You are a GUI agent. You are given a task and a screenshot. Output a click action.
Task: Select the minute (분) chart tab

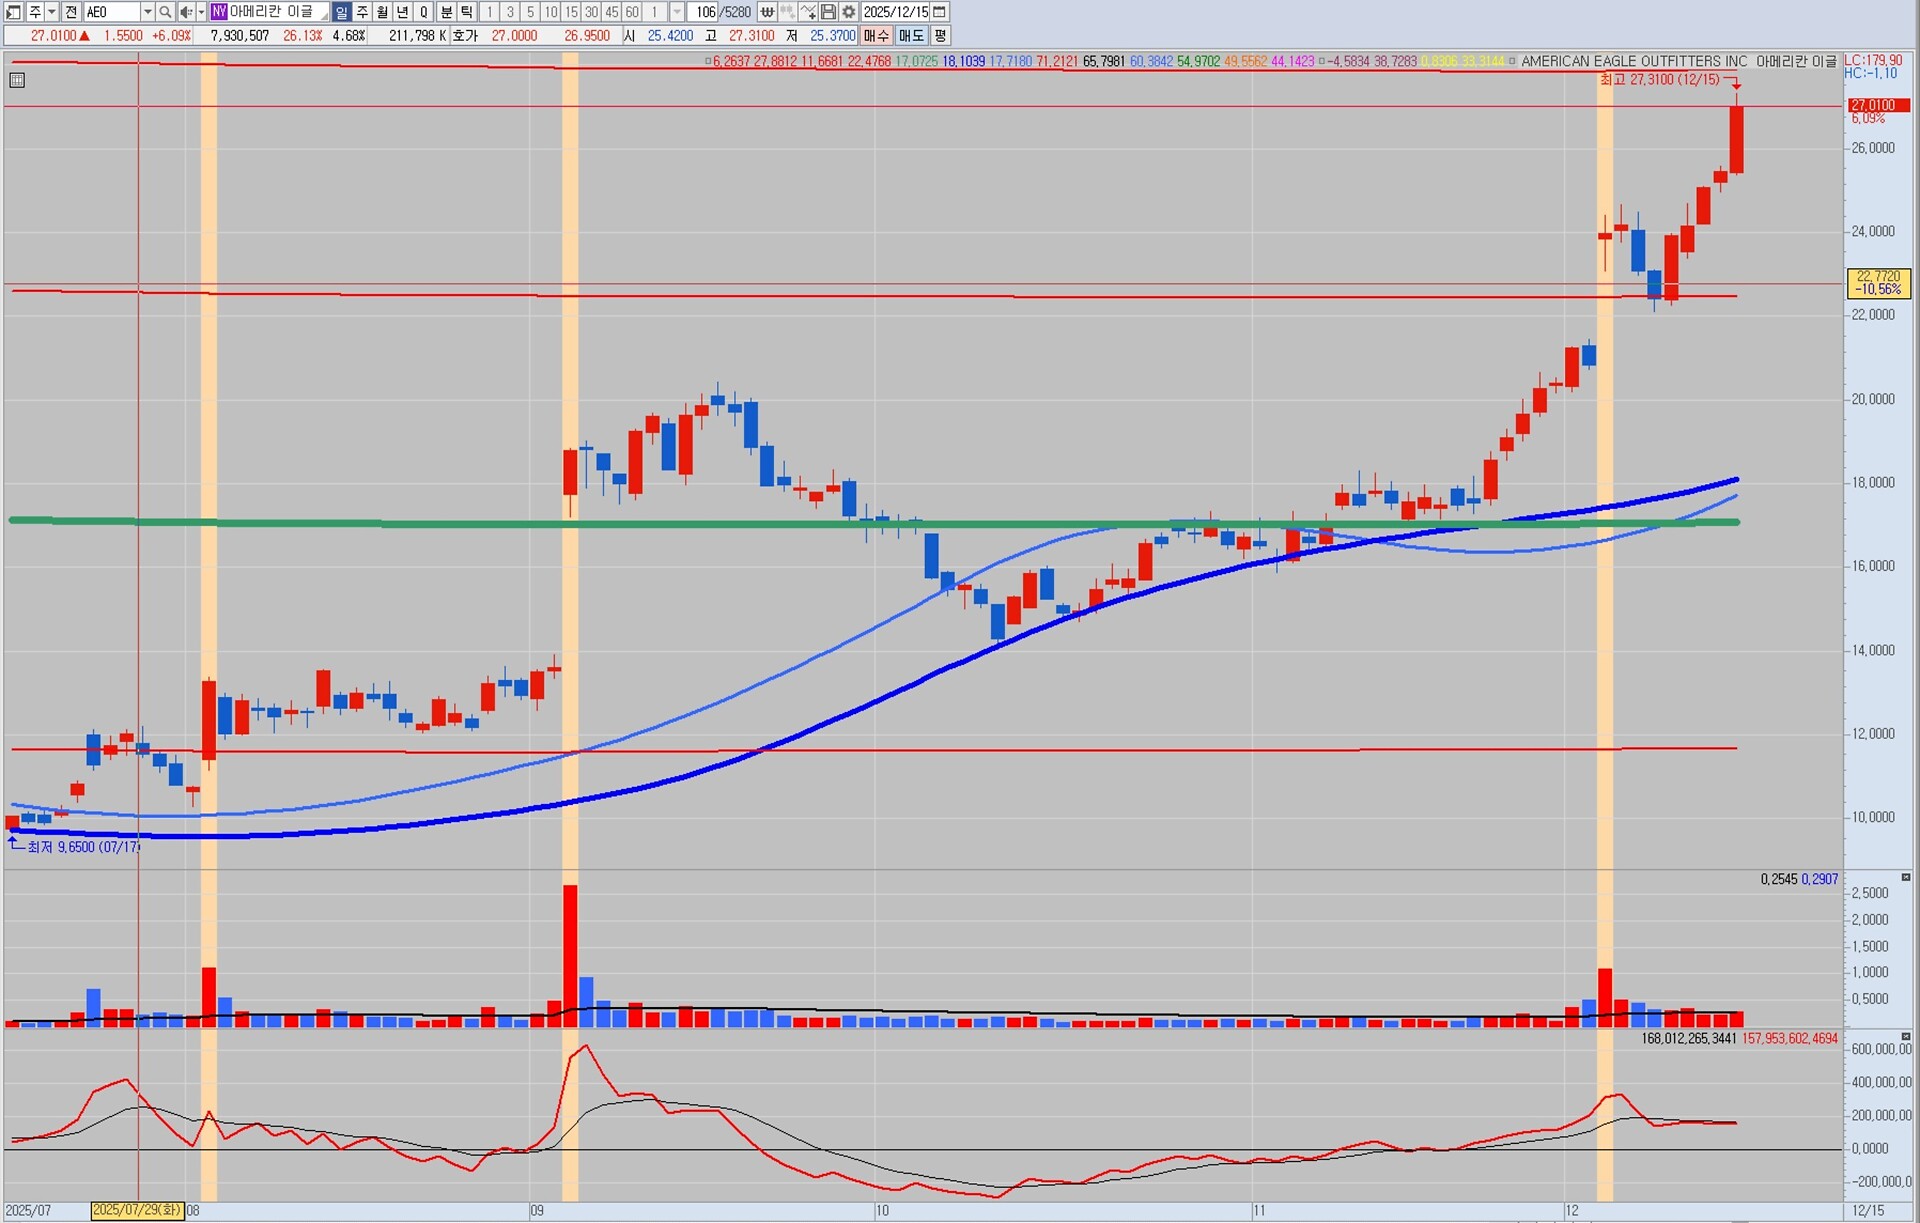446,12
